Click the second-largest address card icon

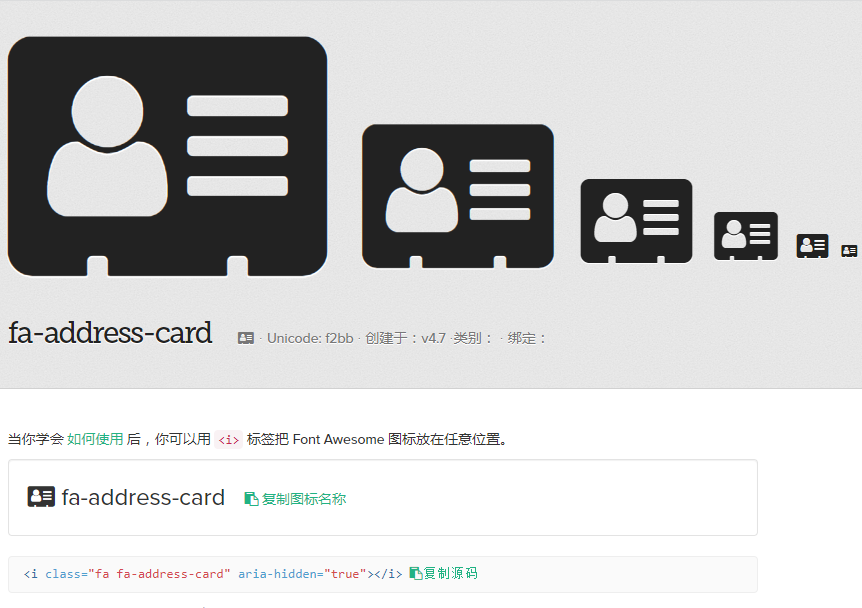click(457, 196)
